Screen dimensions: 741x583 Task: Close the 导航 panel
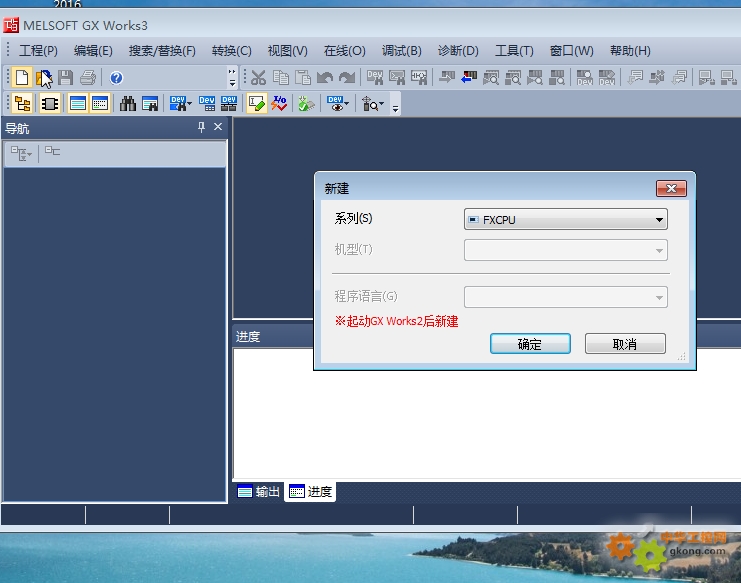tap(218, 127)
